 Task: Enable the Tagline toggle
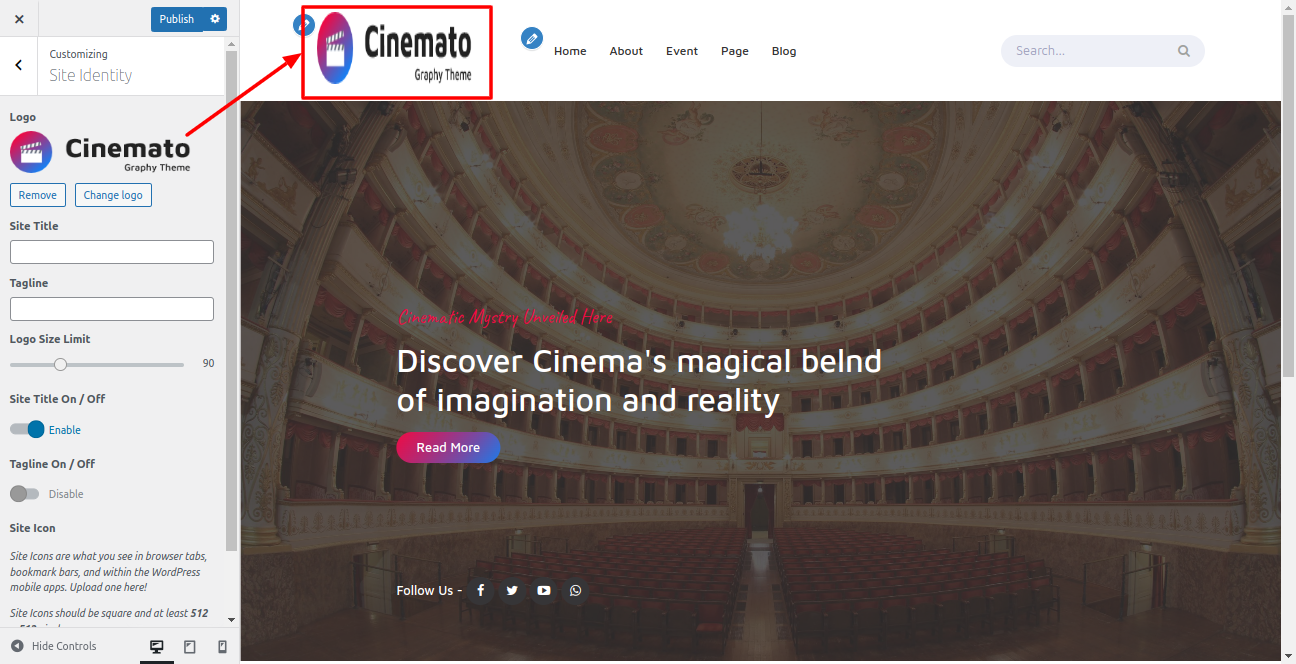[x=24, y=494]
